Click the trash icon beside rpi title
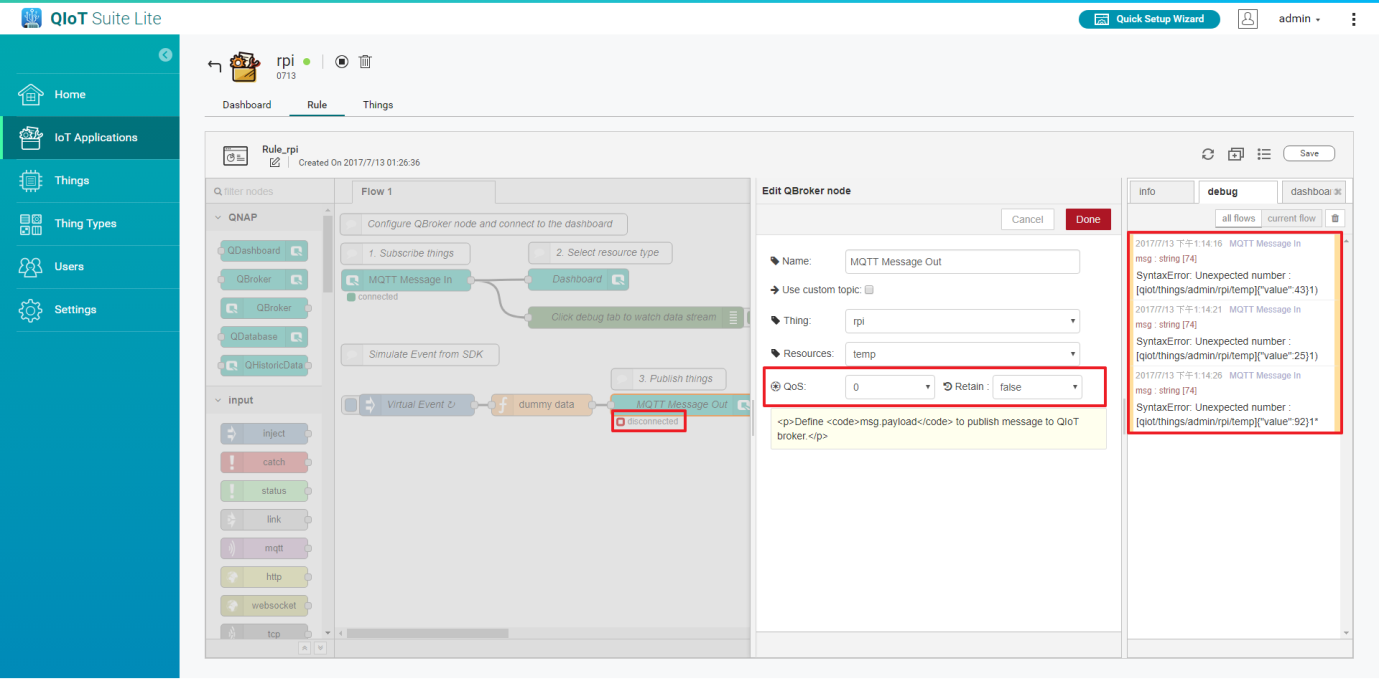This screenshot has height=681, width=1379. click(365, 62)
